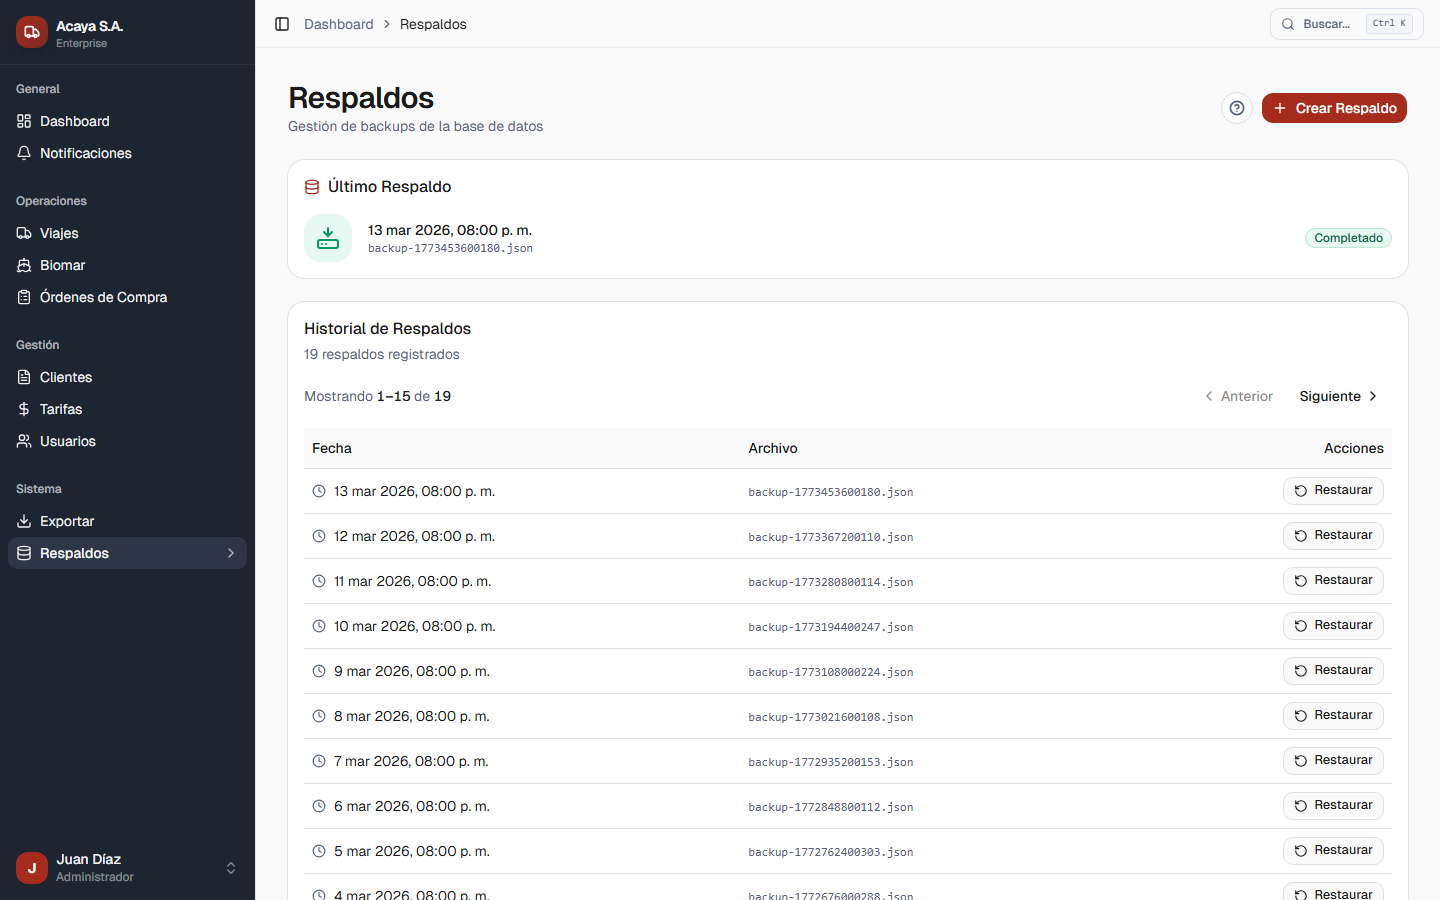The height and width of the screenshot is (900, 1440).
Task: Open the help question mark icon
Action: click(1237, 108)
